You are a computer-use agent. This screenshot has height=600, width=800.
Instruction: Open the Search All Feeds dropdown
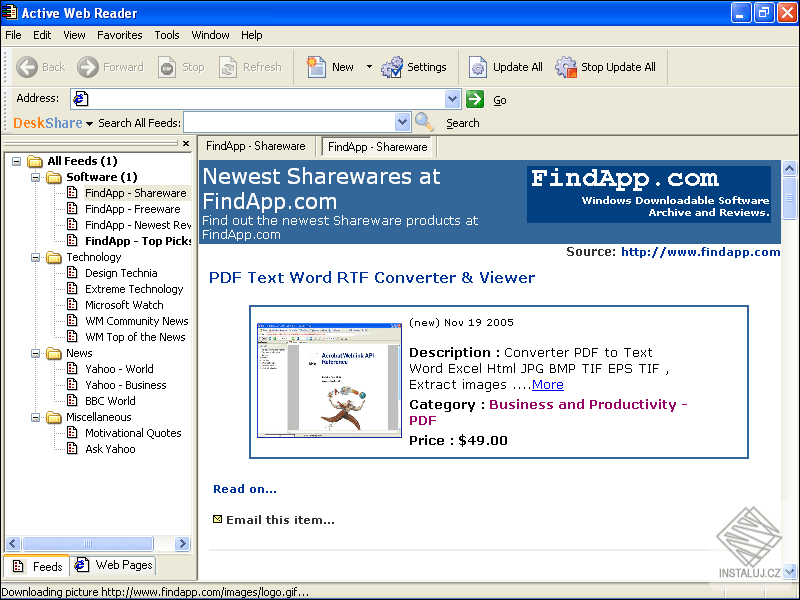point(402,122)
